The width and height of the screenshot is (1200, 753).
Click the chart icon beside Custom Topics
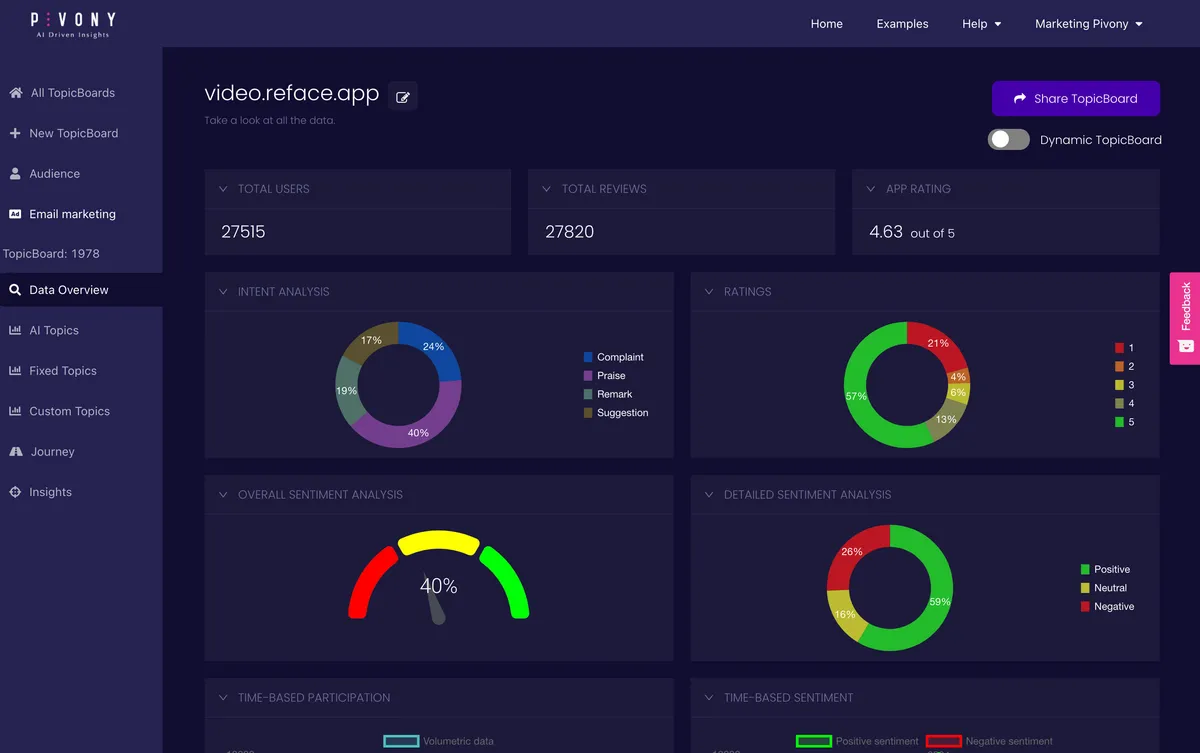coord(15,411)
